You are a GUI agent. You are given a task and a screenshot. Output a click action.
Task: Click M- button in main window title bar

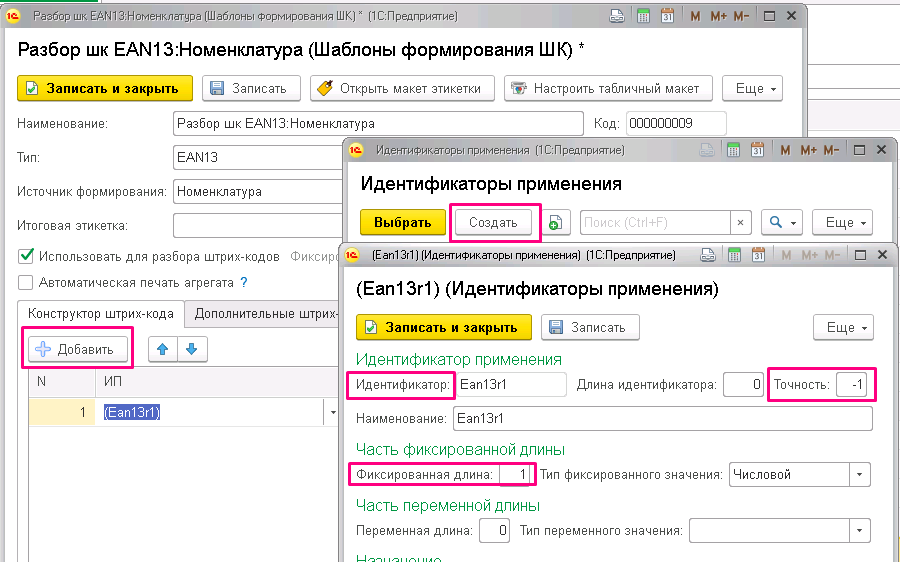click(x=741, y=16)
